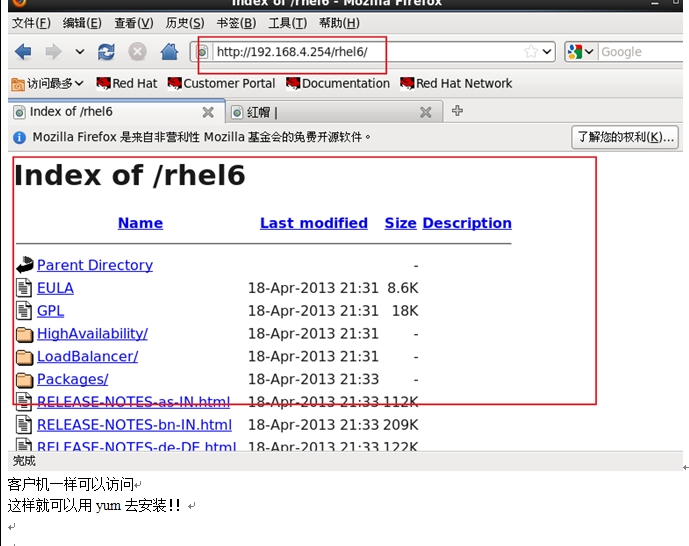Click the Packages date 18-Apr-2013 21:33
689x546 pixels.
313,380
